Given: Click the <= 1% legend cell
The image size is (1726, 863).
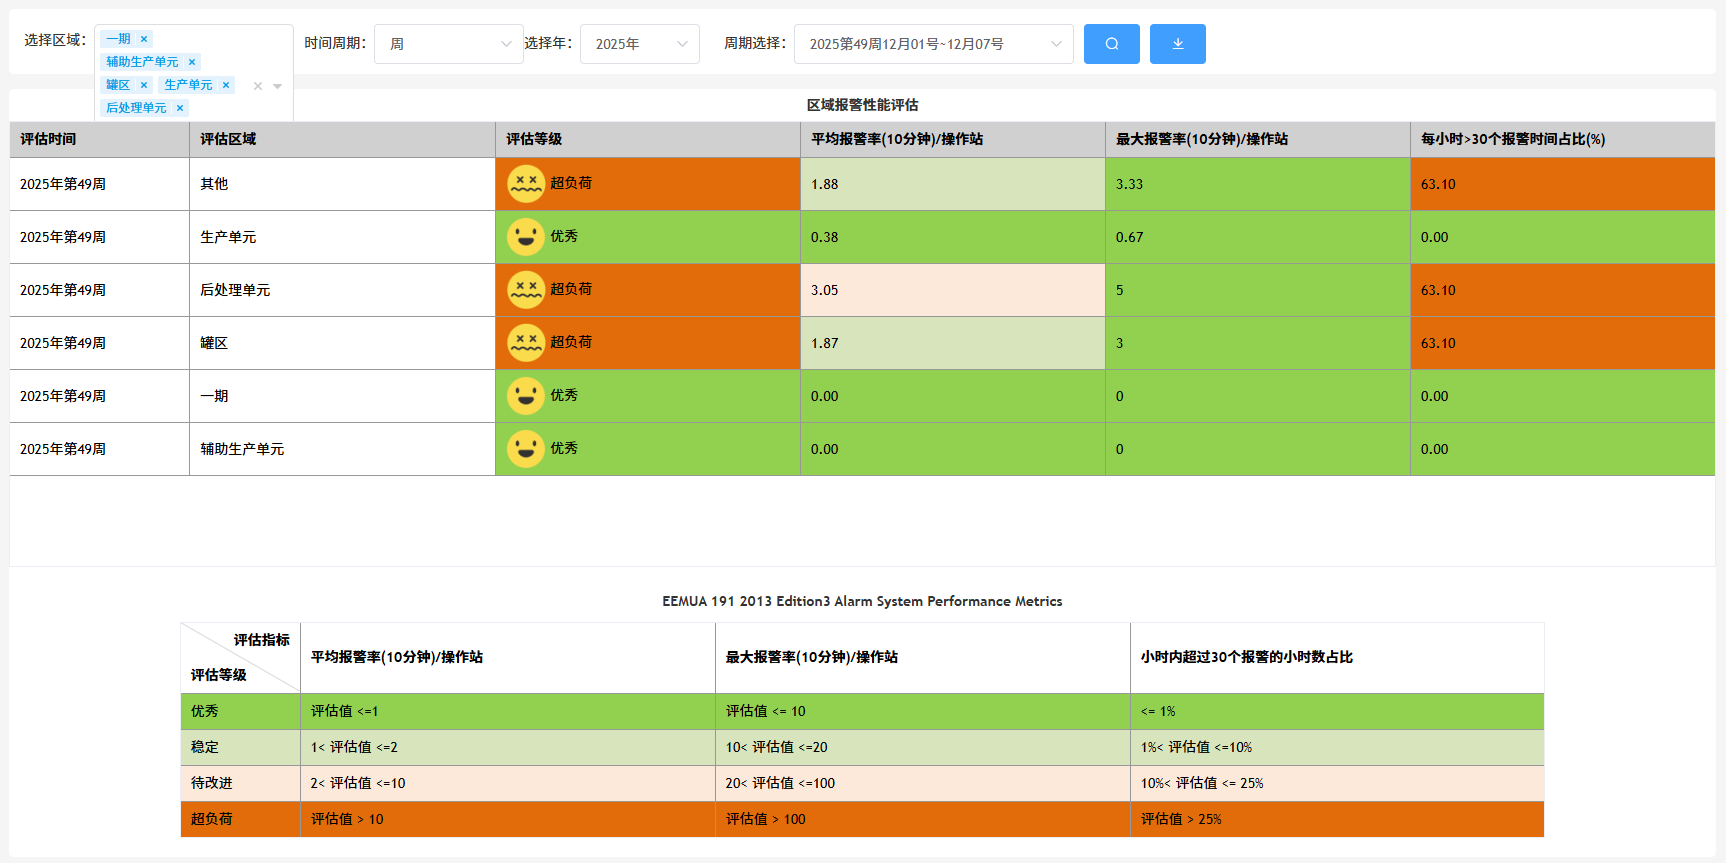Looking at the screenshot, I should click(x=1337, y=711).
